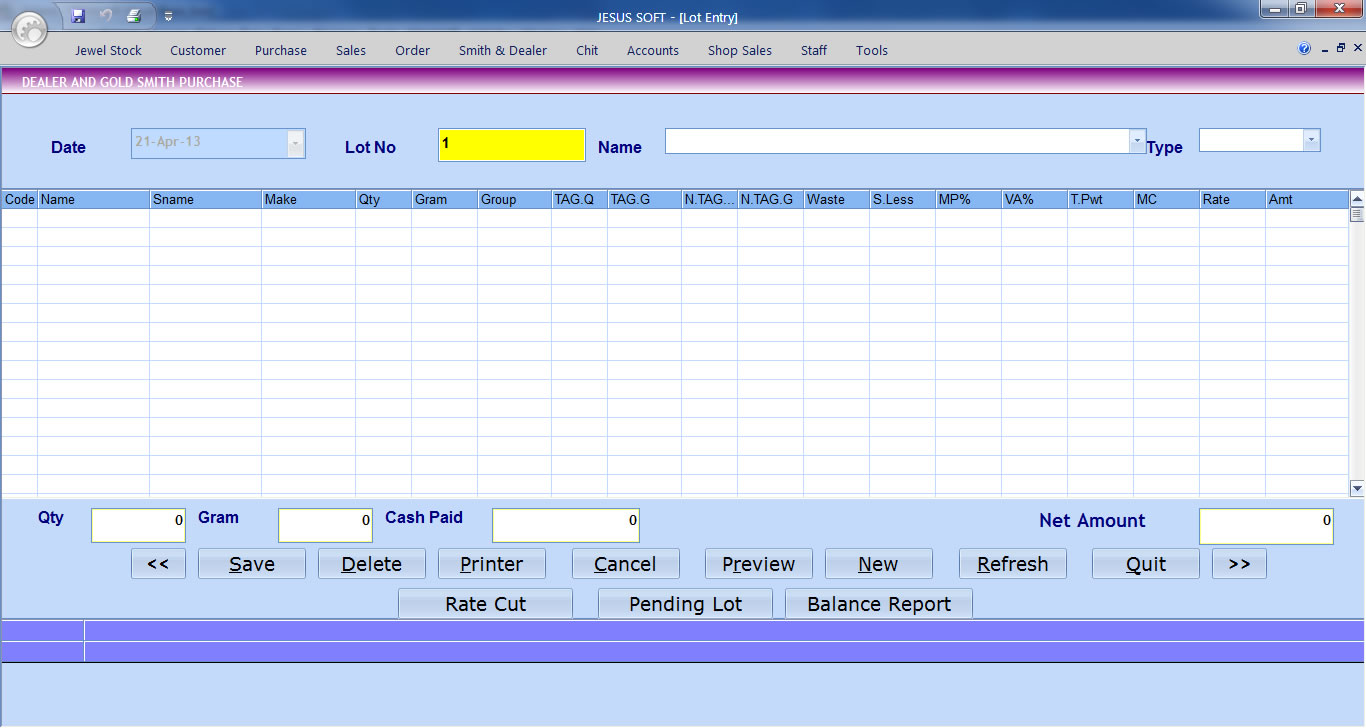Open the Jewel Stock menu
1366x728 pixels.
108,50
